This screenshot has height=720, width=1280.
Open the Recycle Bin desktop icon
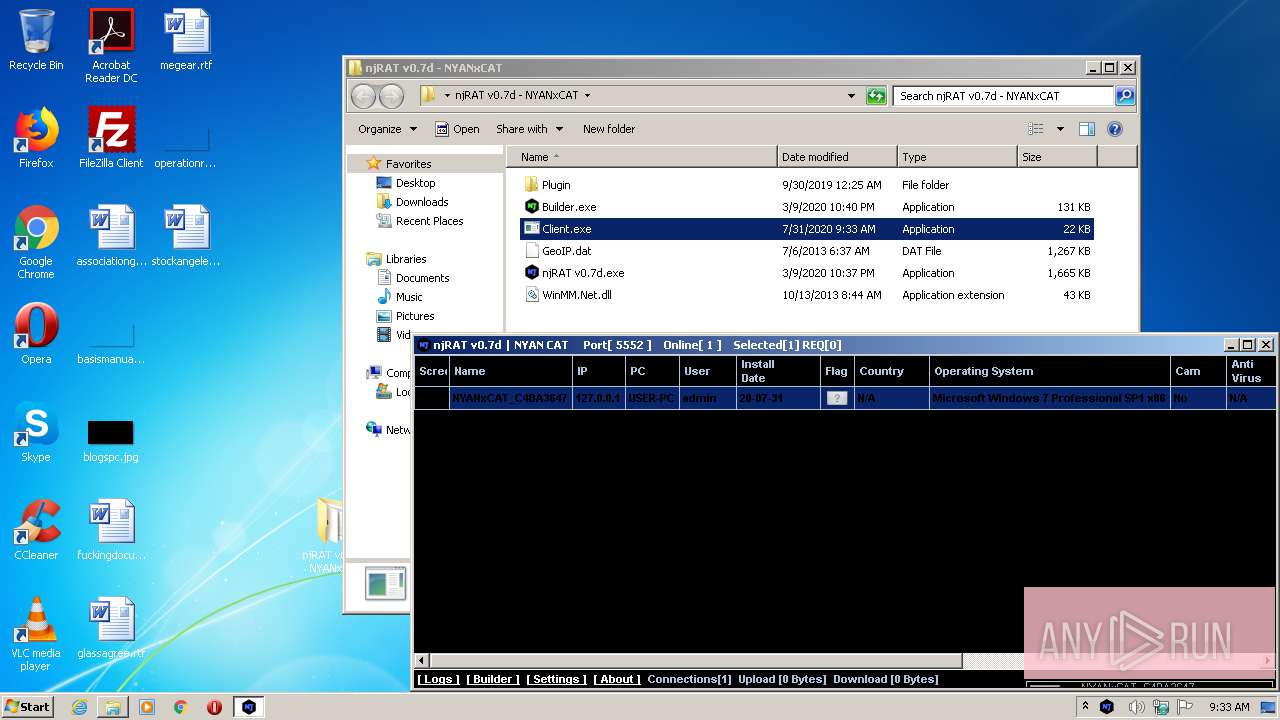point(36,40)
